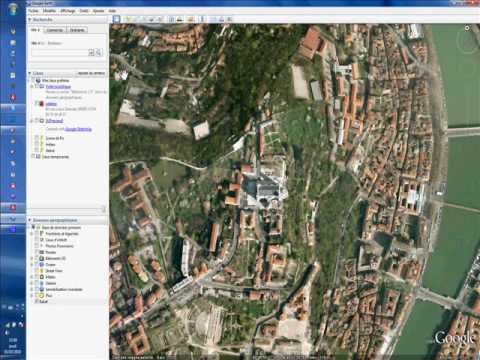
Task: Click the Lieux temporaires folder icon
Action: 38,156
